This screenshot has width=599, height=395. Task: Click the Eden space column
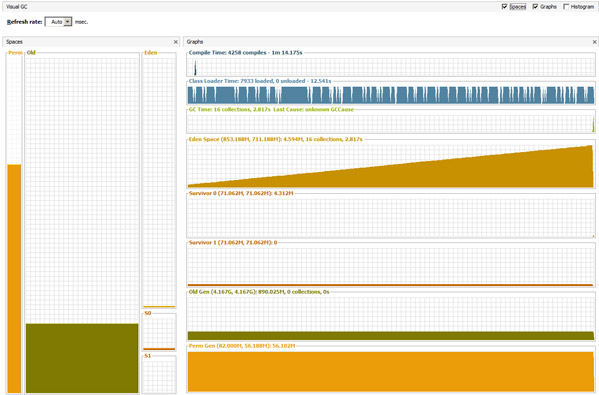click(159, 180)
